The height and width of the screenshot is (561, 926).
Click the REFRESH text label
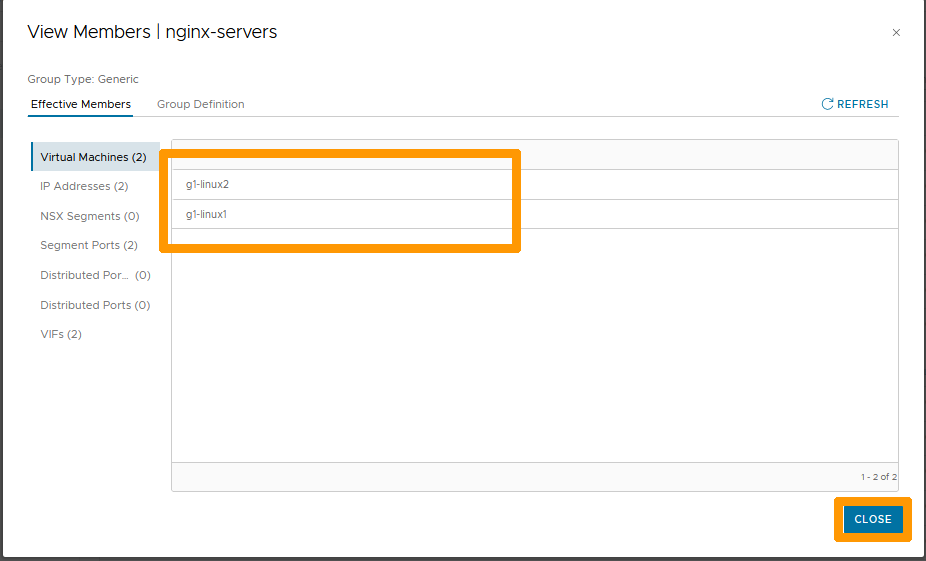862,104
